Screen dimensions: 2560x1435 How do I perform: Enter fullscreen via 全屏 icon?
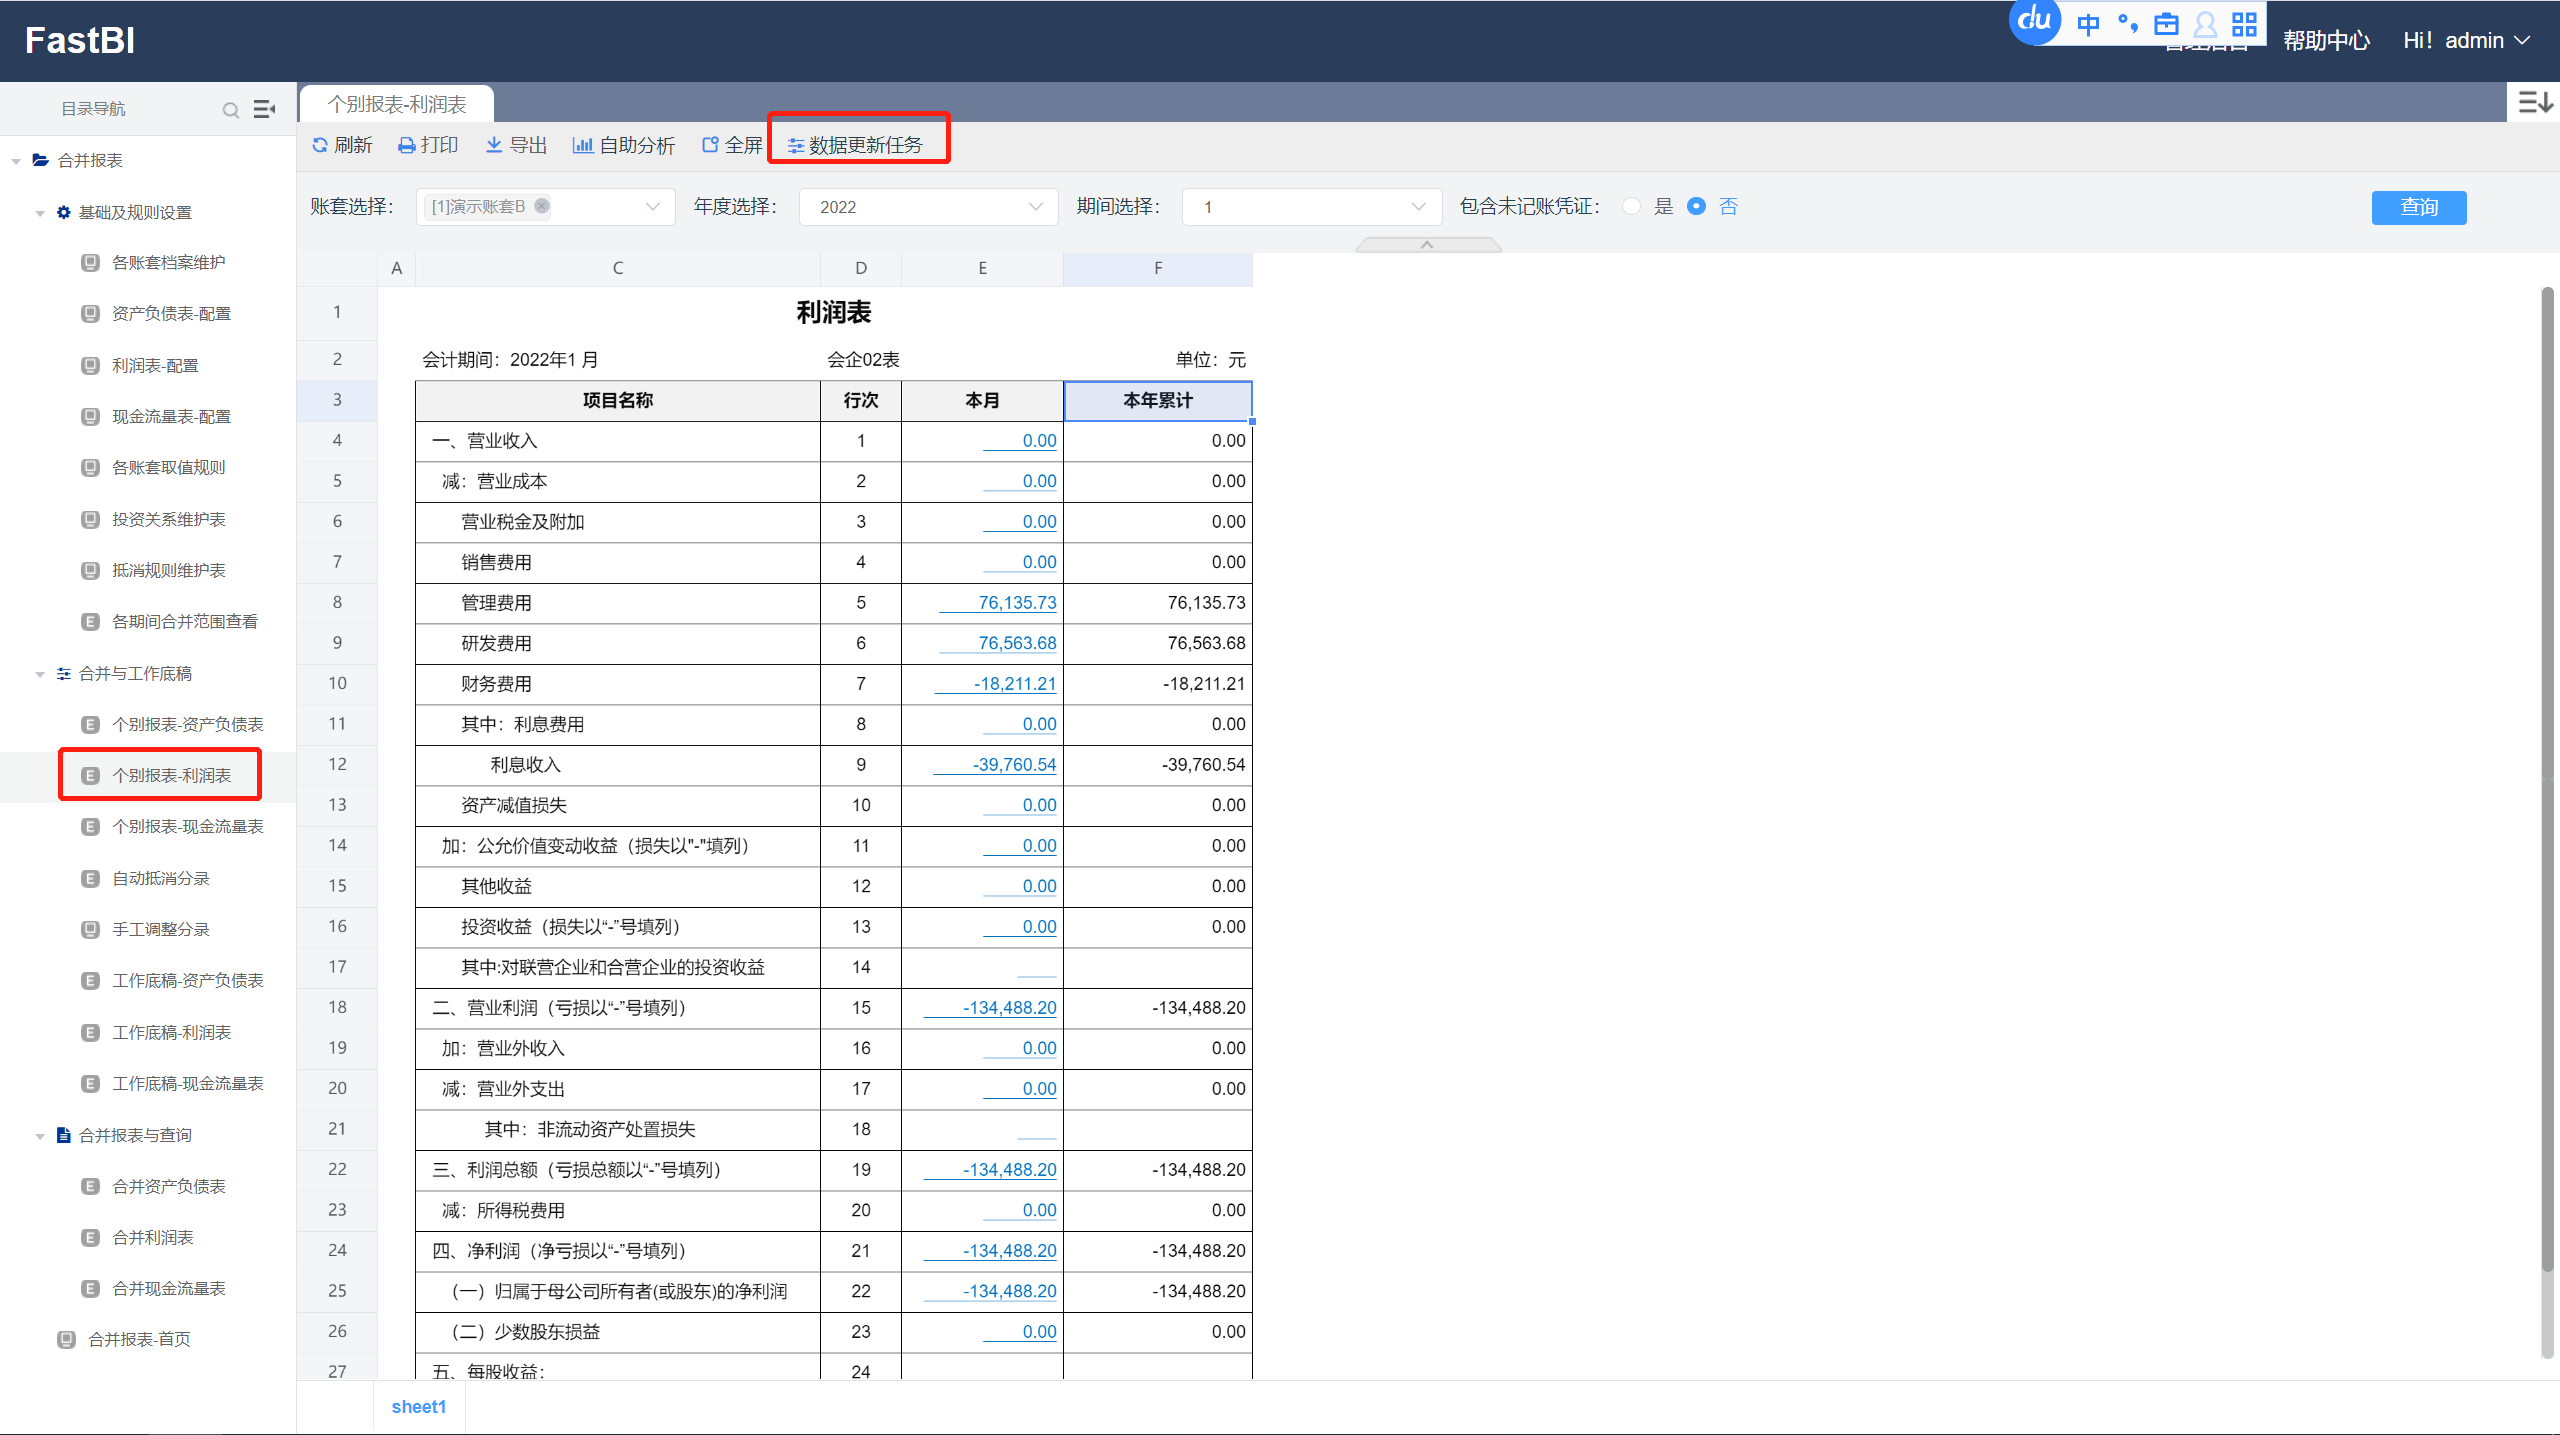point(710,145)
